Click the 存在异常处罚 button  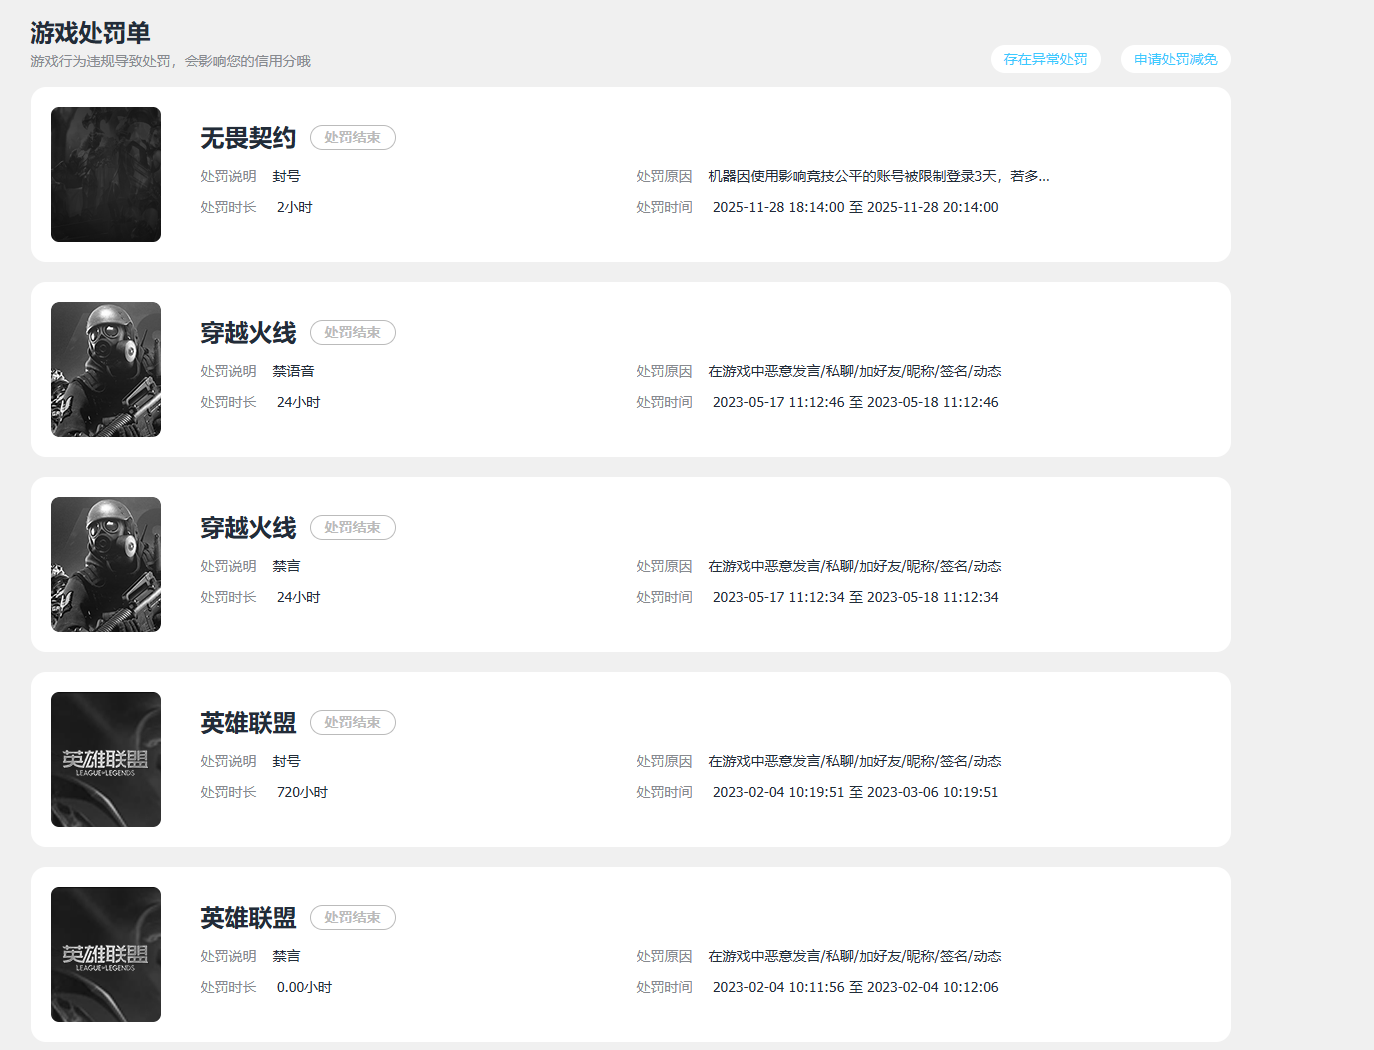[x=1045, y=59]
